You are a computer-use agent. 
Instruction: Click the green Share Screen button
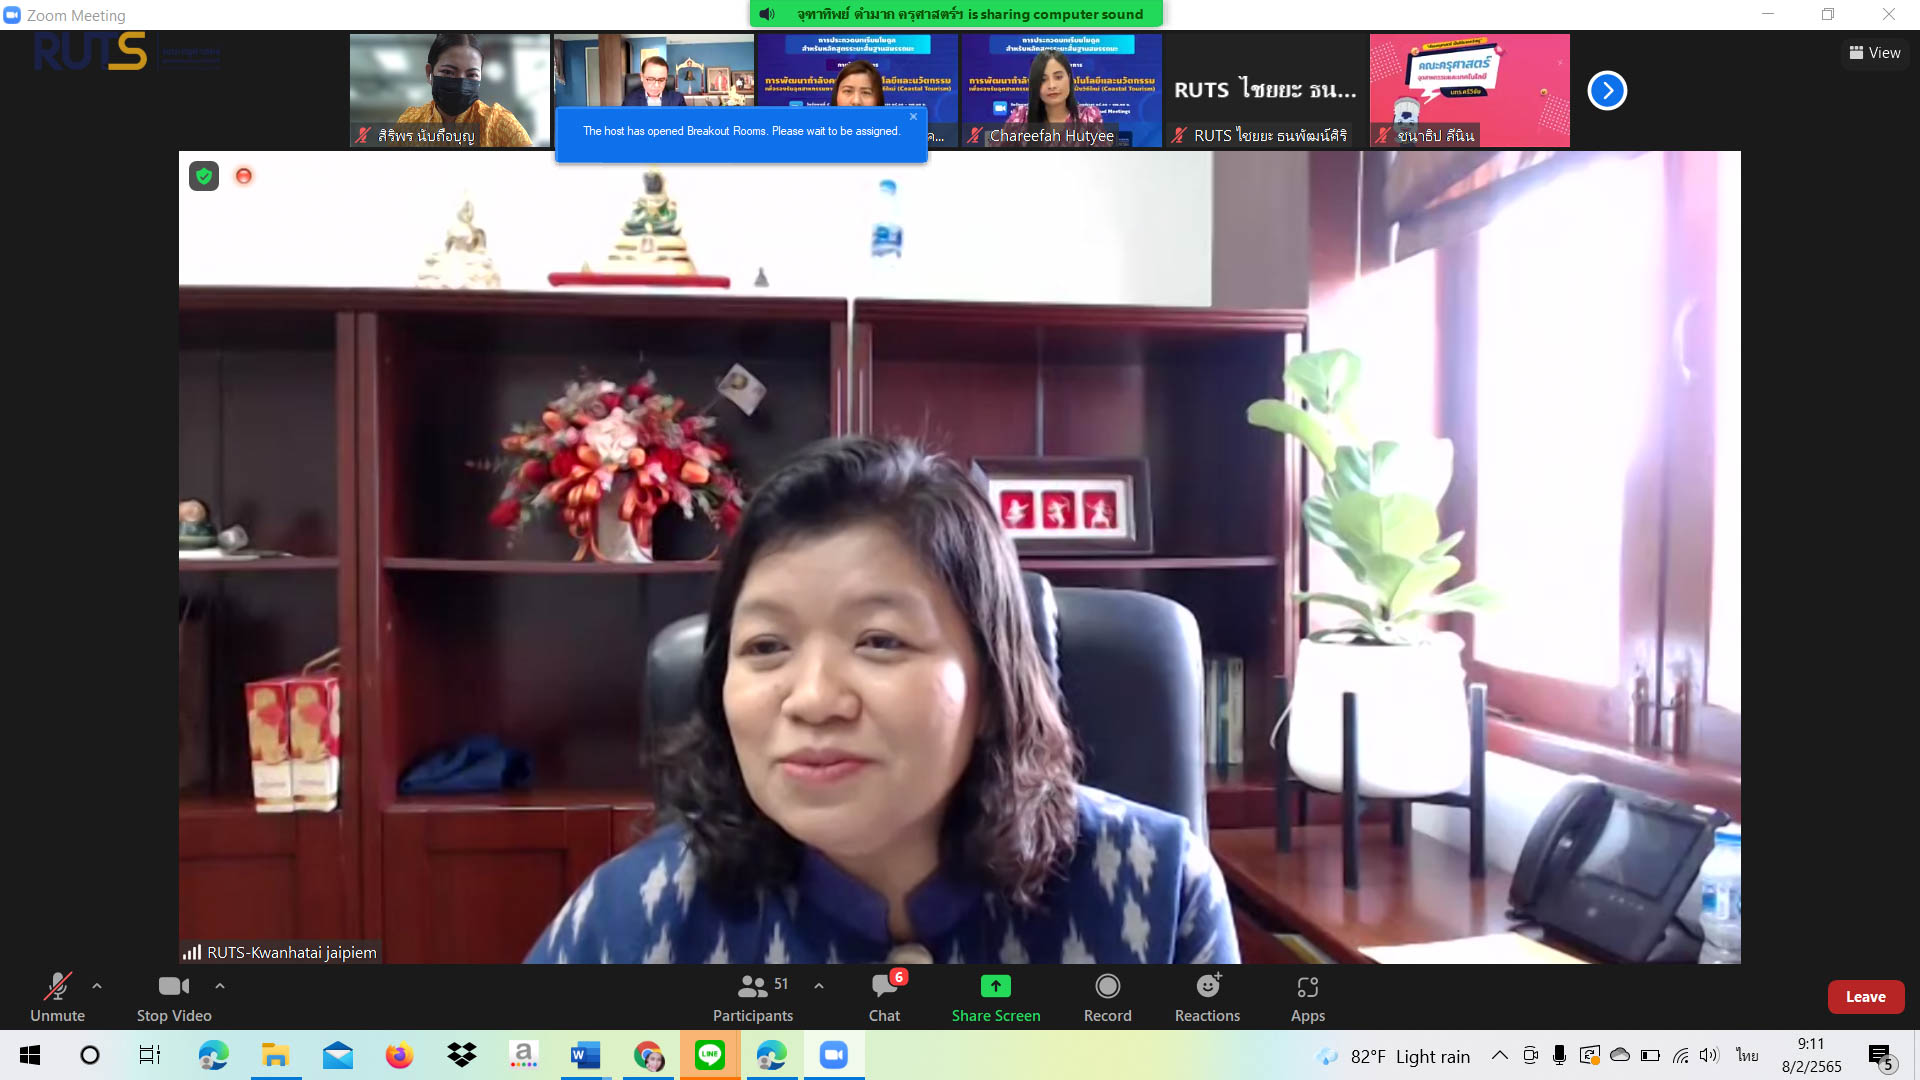pos(995,997)
